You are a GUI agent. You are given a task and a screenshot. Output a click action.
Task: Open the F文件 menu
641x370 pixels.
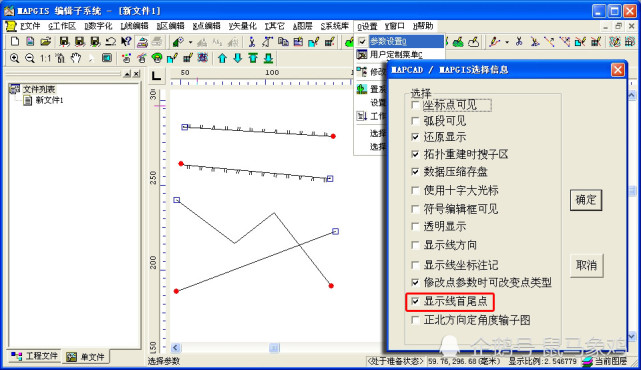point(29,26)
